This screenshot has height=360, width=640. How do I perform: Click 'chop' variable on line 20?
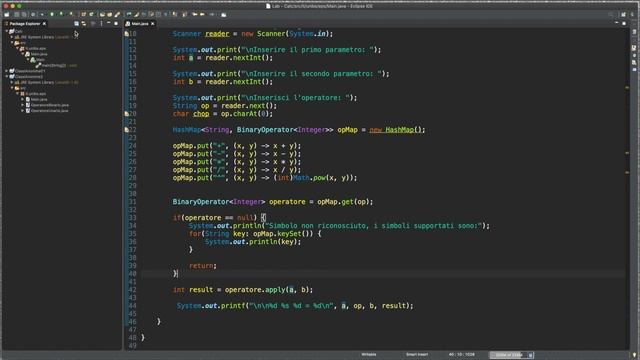(201, 114)
